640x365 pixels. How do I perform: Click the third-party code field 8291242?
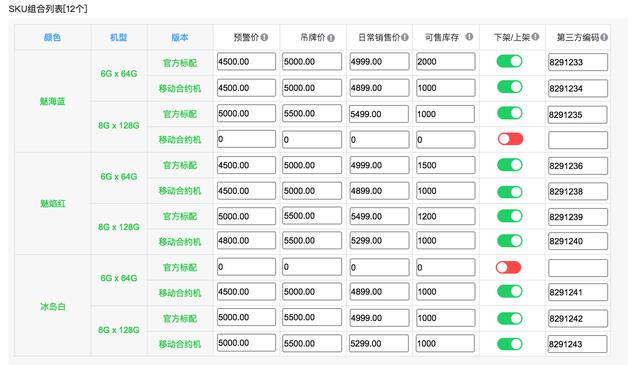[x=578, y=318]
